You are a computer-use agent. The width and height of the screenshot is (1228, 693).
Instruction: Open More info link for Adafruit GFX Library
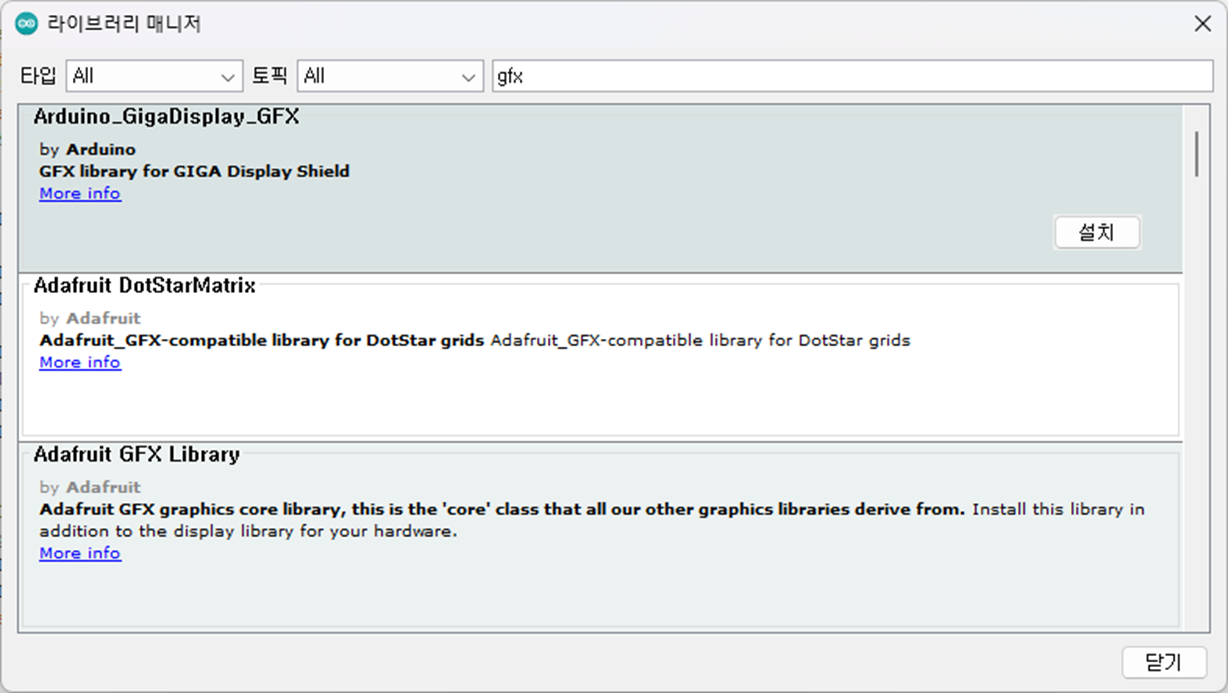point(80,553)
